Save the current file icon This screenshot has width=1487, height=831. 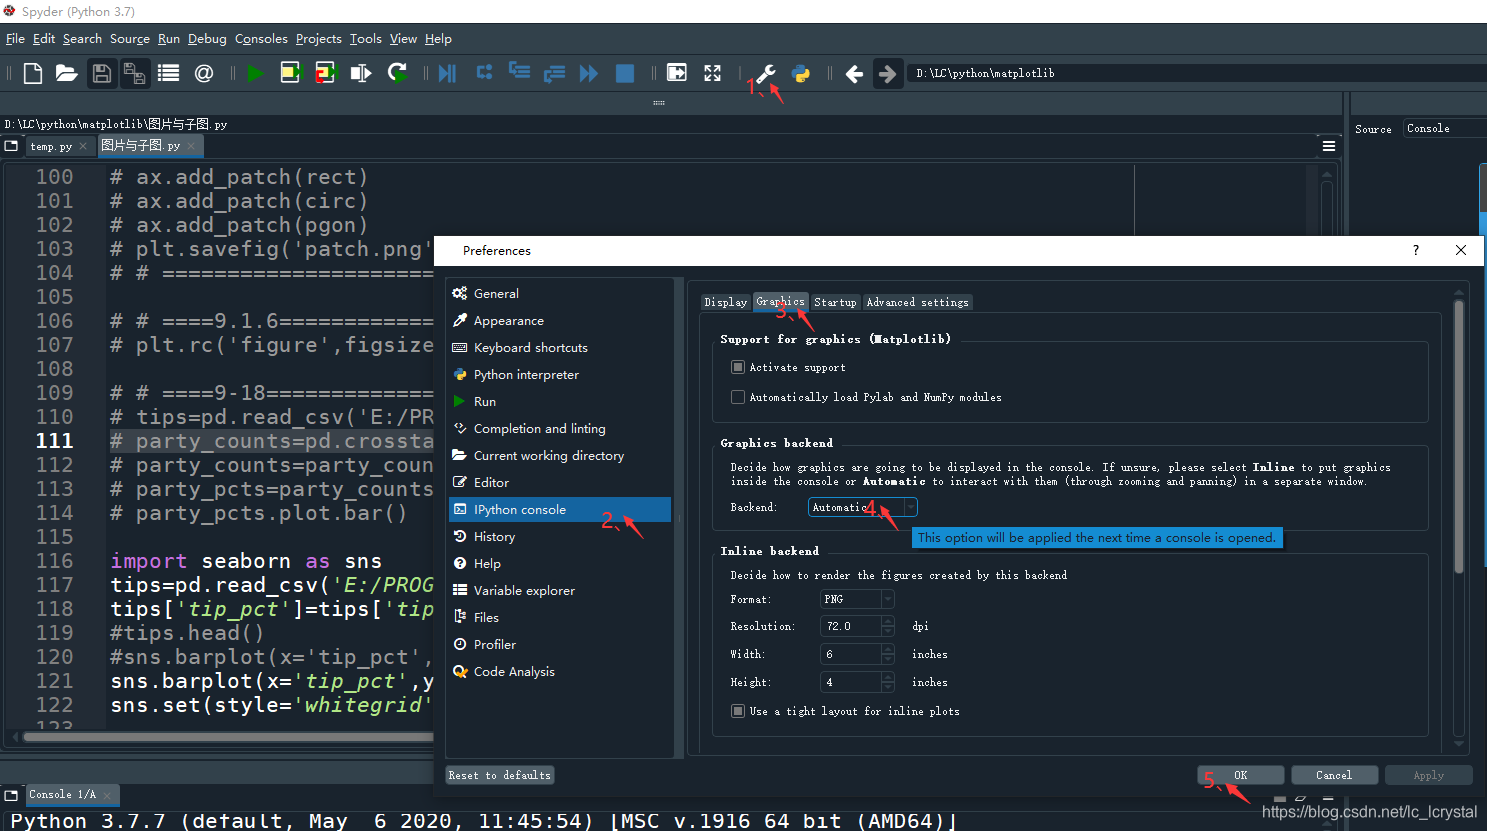click(101, 73)
